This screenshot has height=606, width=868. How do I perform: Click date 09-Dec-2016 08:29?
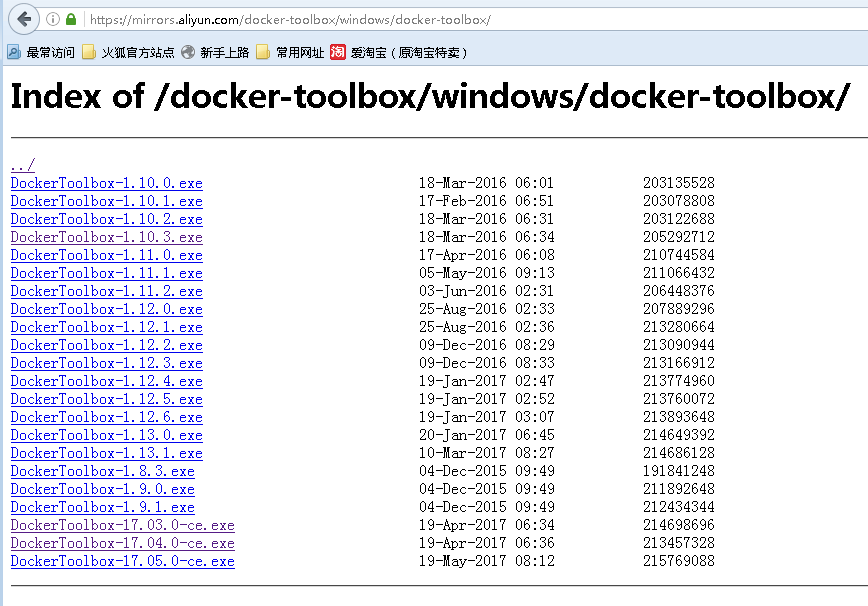click(x=486, y=344)
